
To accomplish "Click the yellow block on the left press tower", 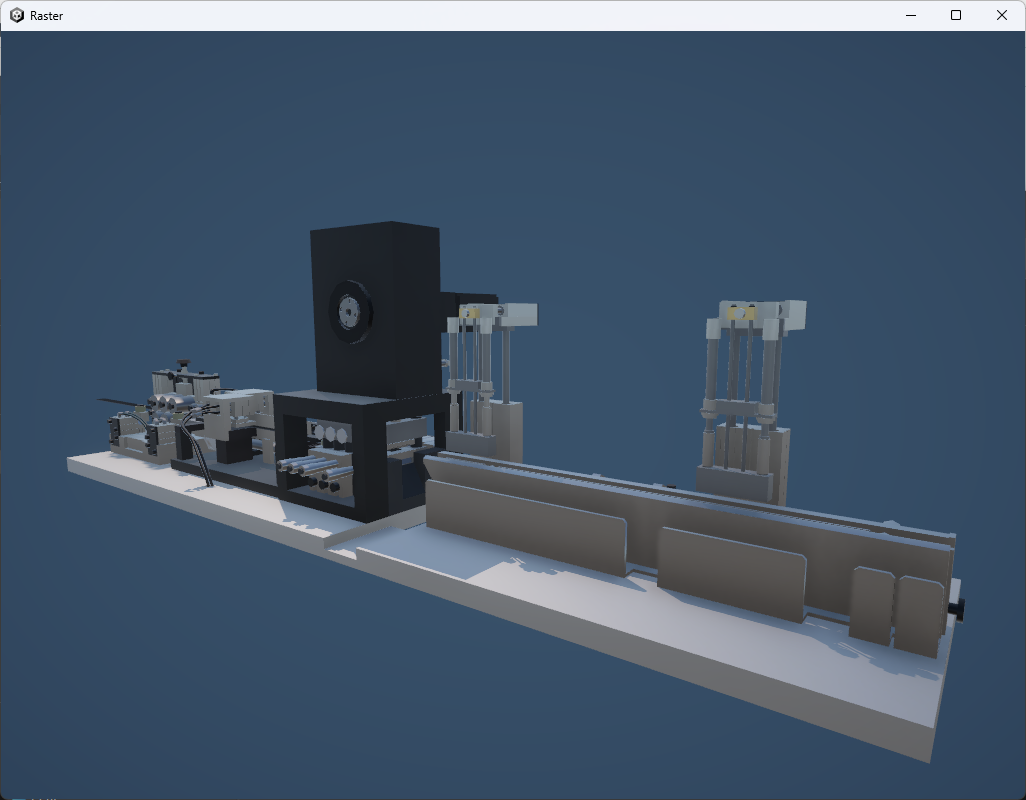I will click(x=473, y=313).
